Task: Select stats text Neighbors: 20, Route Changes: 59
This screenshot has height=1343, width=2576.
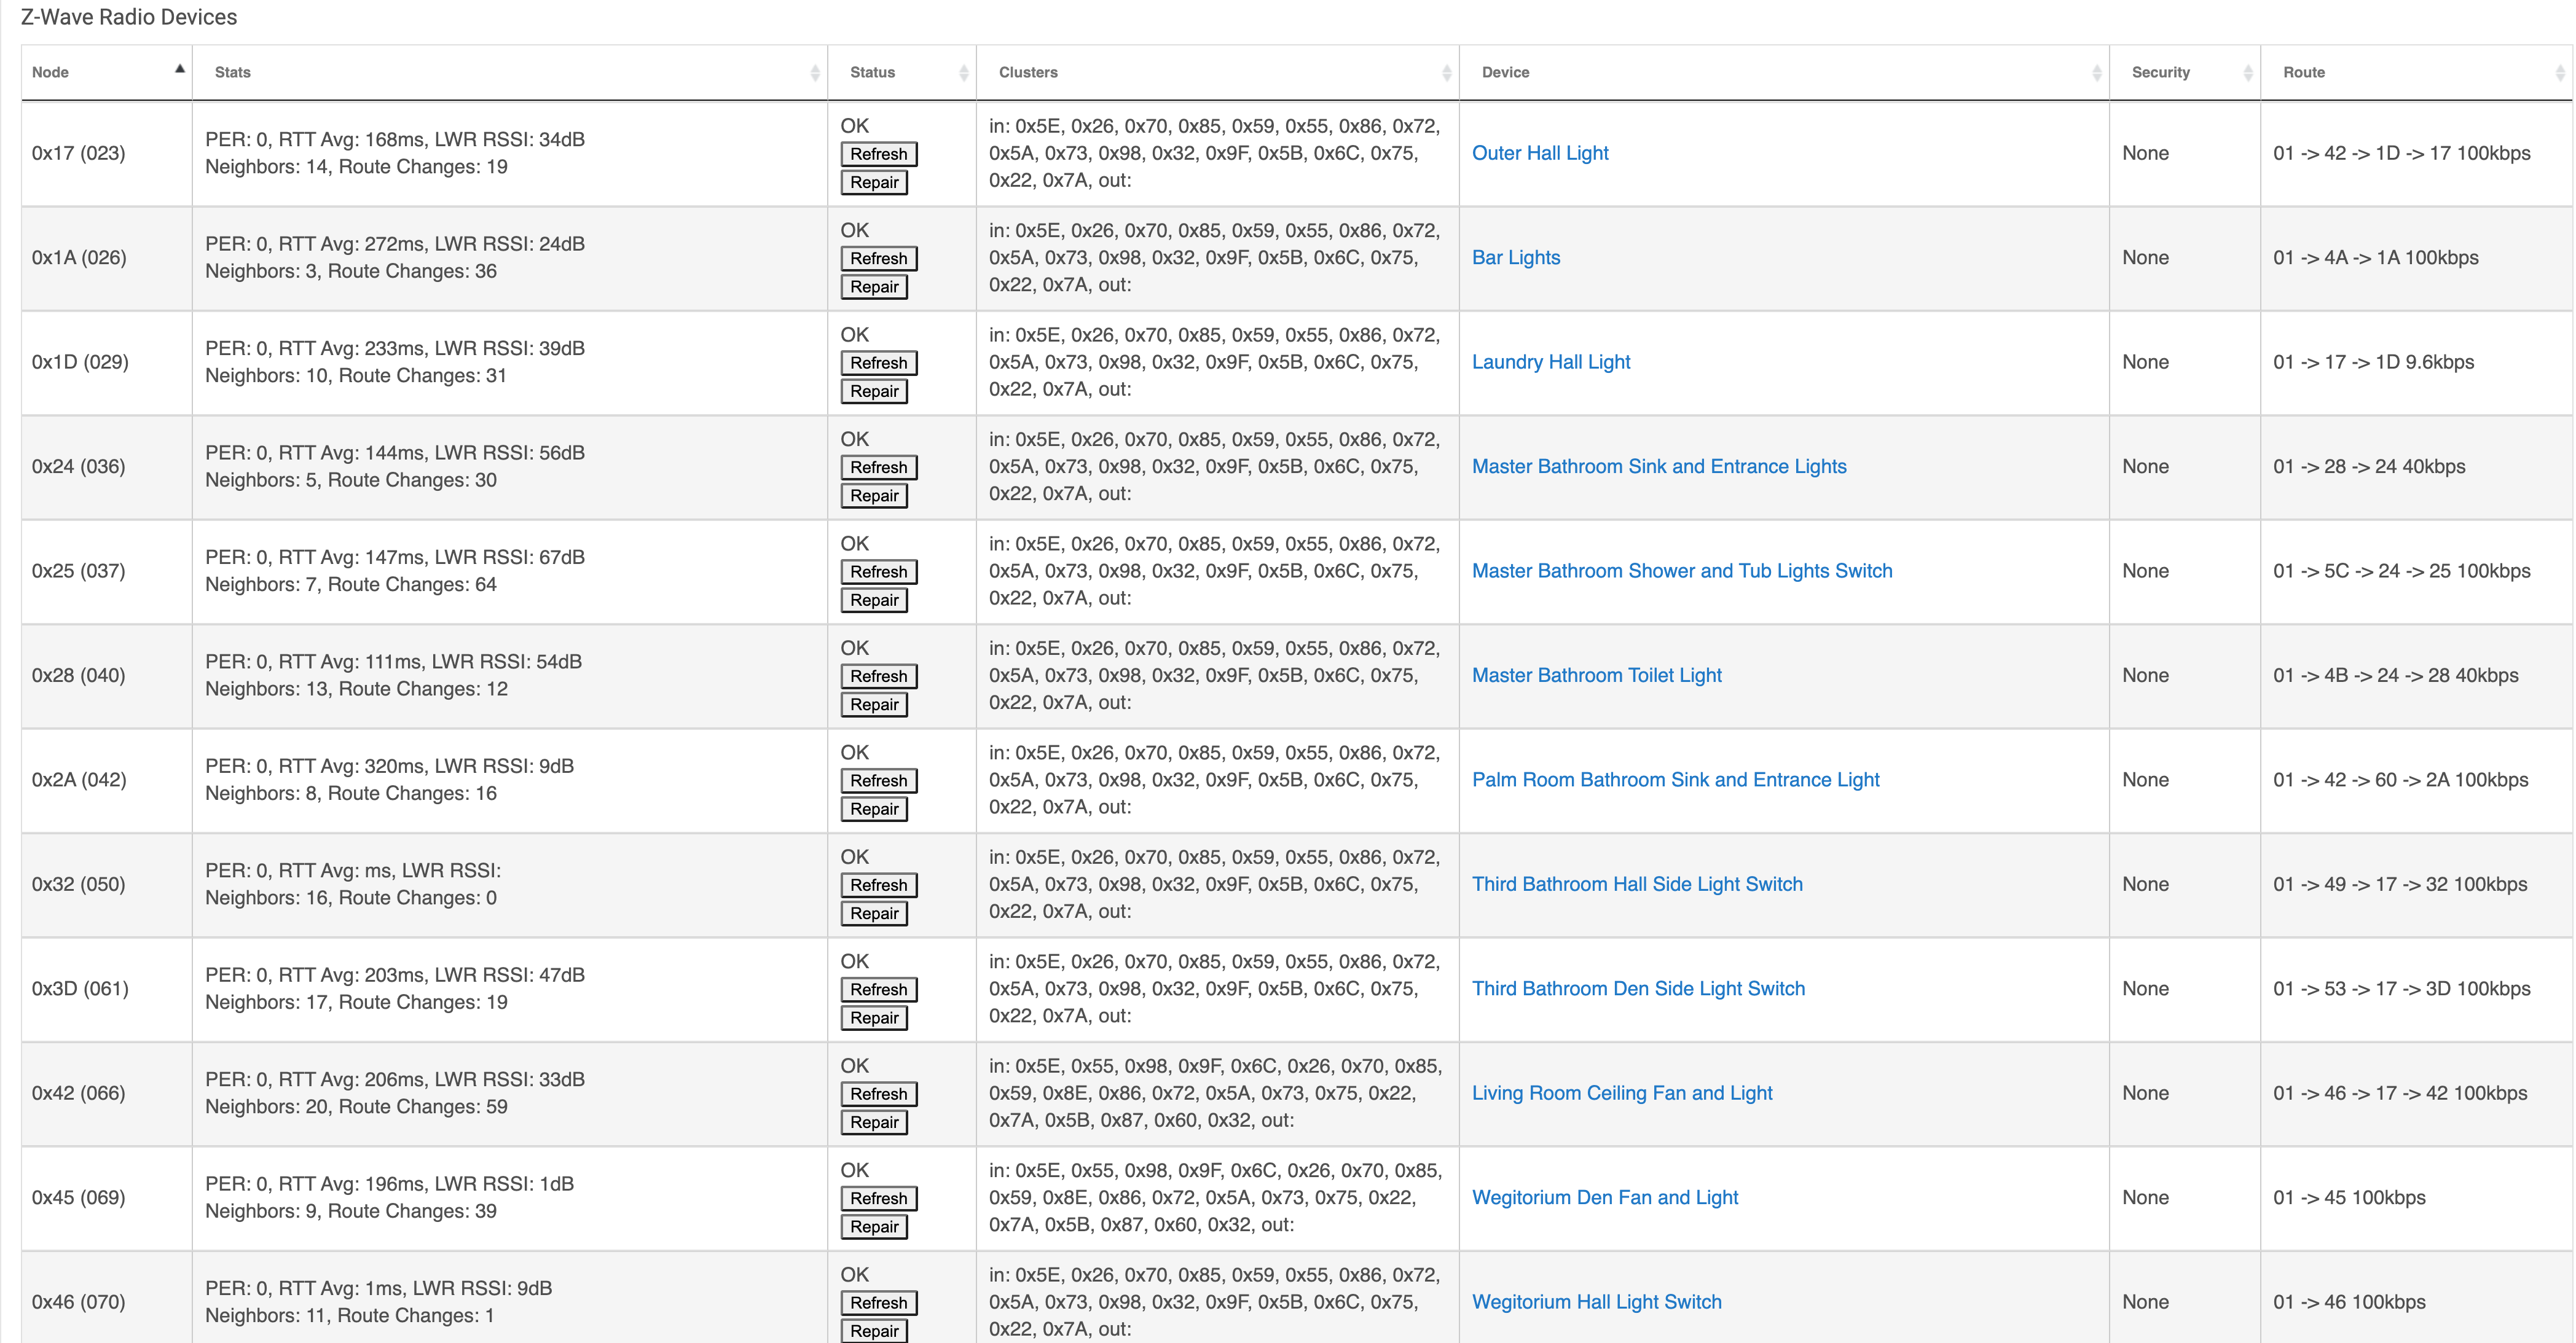Action: 356,1107
